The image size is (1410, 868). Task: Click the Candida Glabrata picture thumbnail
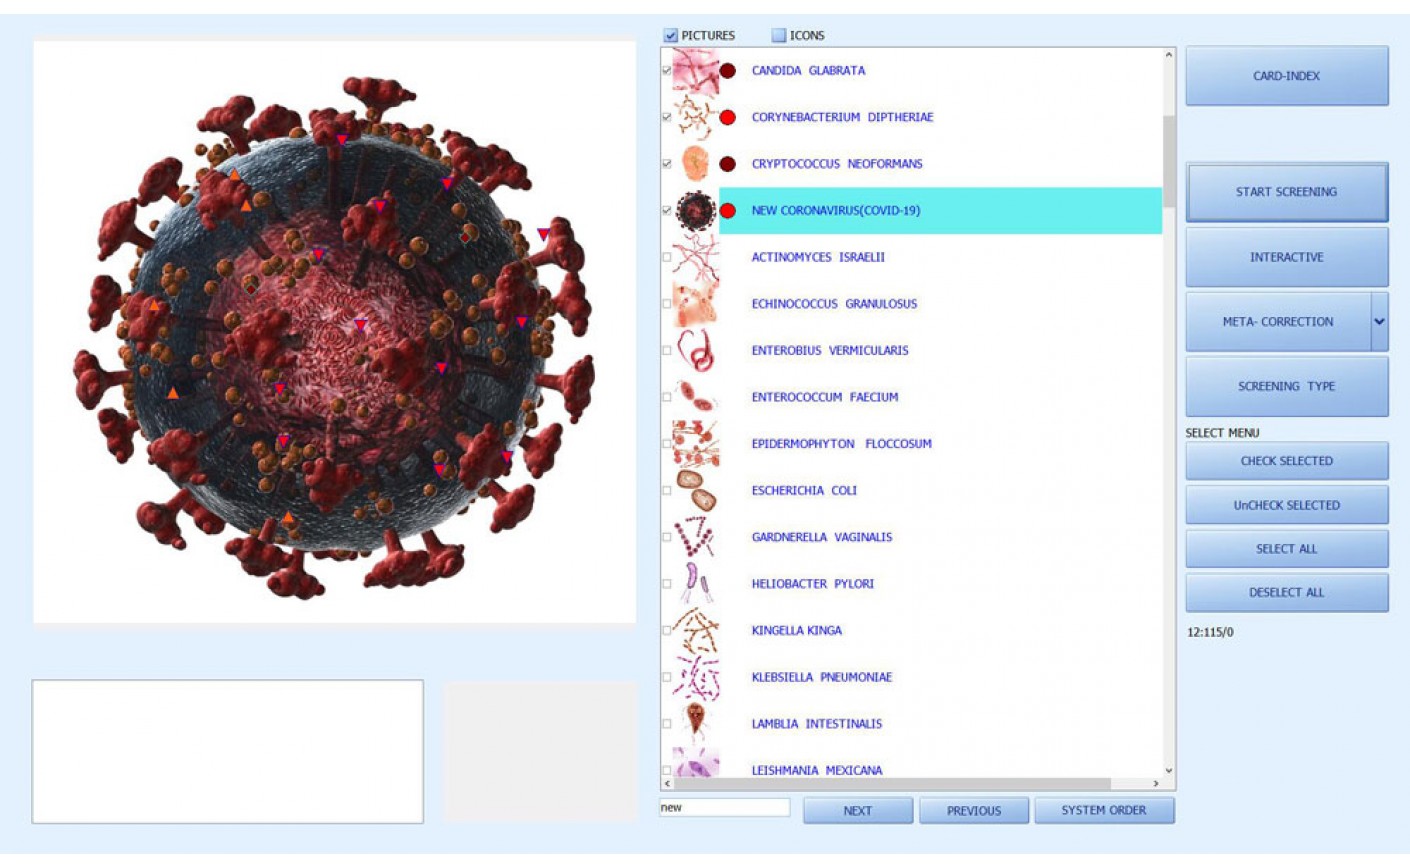coord(695,71)
